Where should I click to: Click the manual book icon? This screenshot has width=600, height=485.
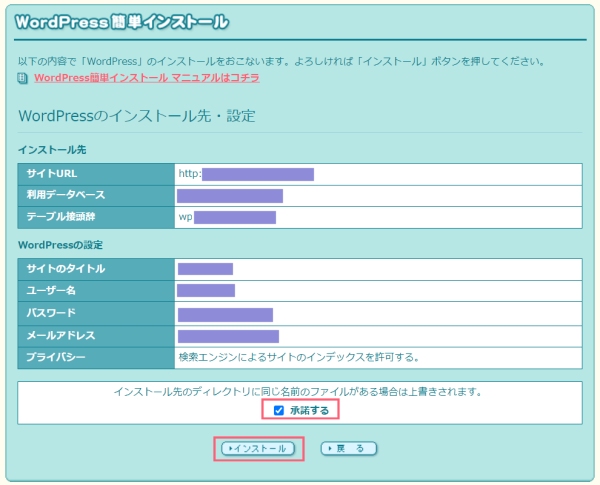pos(24,77)
